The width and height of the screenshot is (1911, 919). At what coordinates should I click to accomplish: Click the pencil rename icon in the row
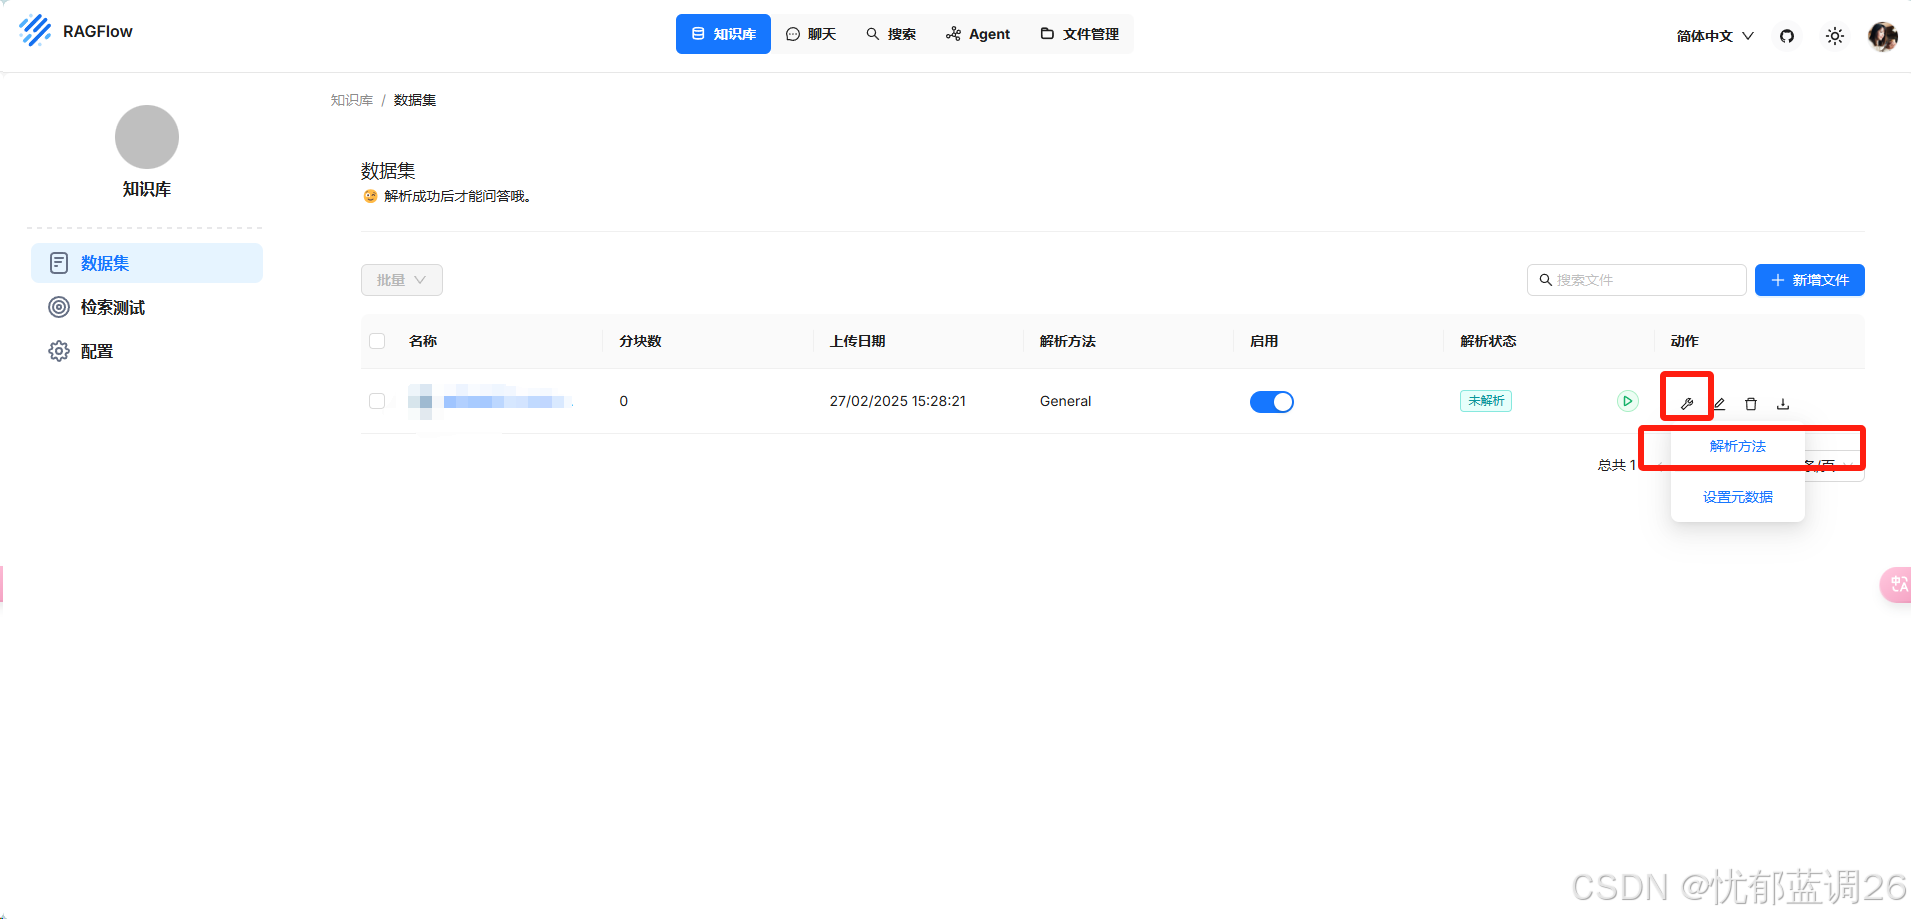(1719, 403)
